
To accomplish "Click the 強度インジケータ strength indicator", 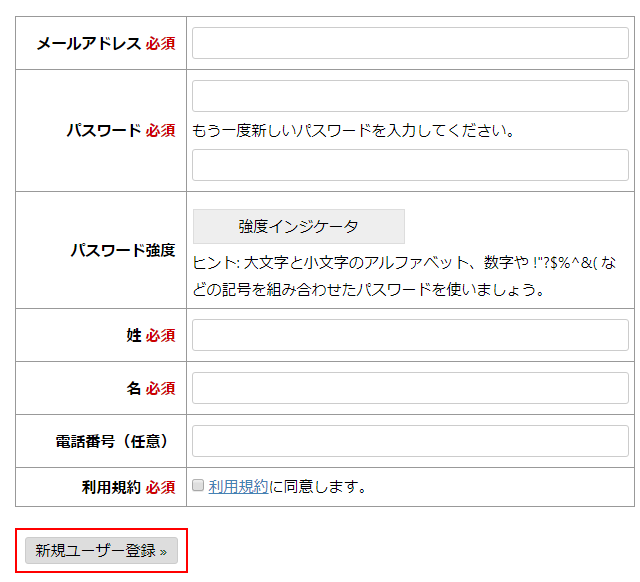I will pyautogui.click(x=298, y=226).
